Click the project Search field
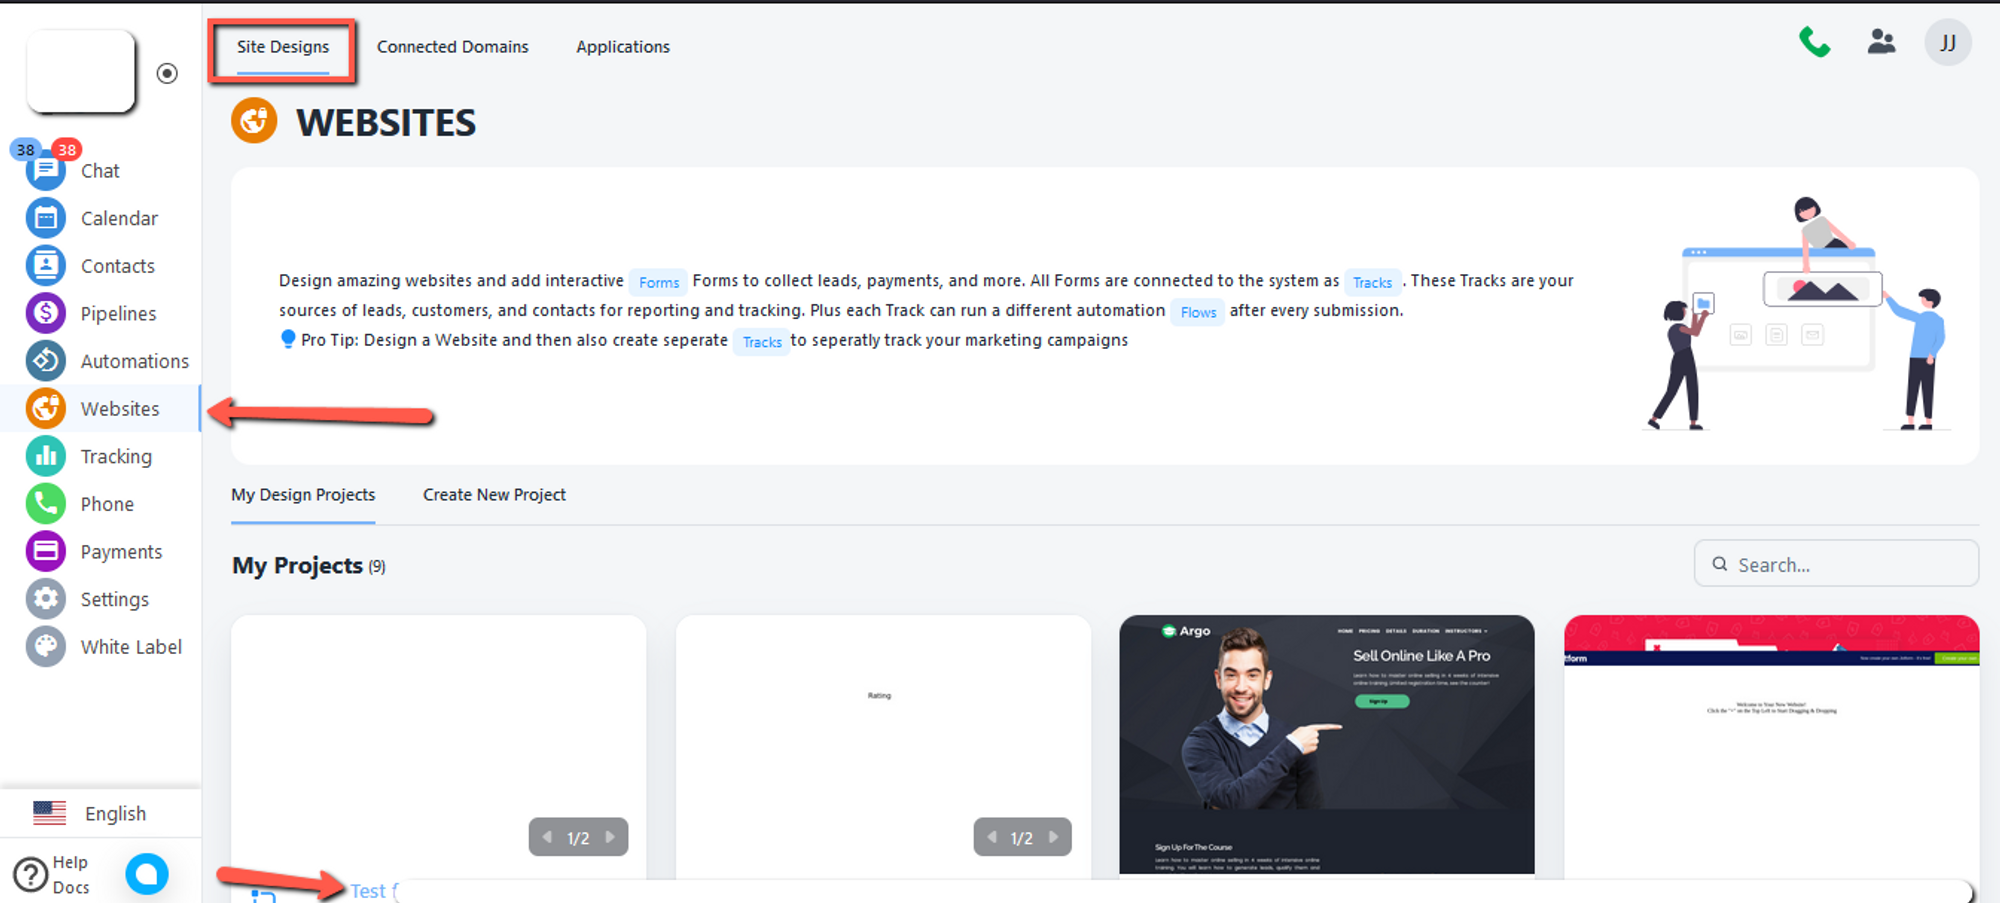This screenshot has height=903, width=2000. (x=1836, y=564)
